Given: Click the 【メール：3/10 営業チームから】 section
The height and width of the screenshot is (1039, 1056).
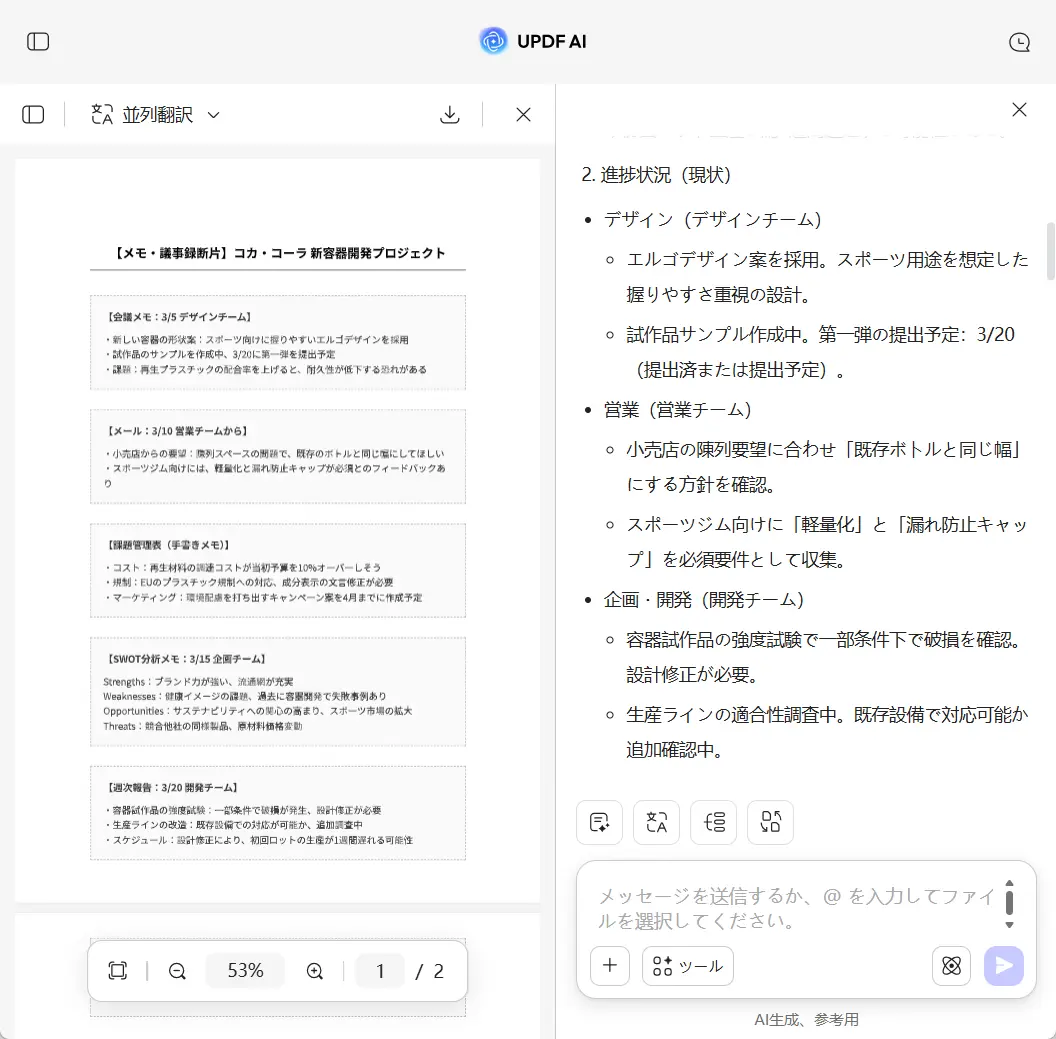Looking at the screenshot, I should click(277, 457).
